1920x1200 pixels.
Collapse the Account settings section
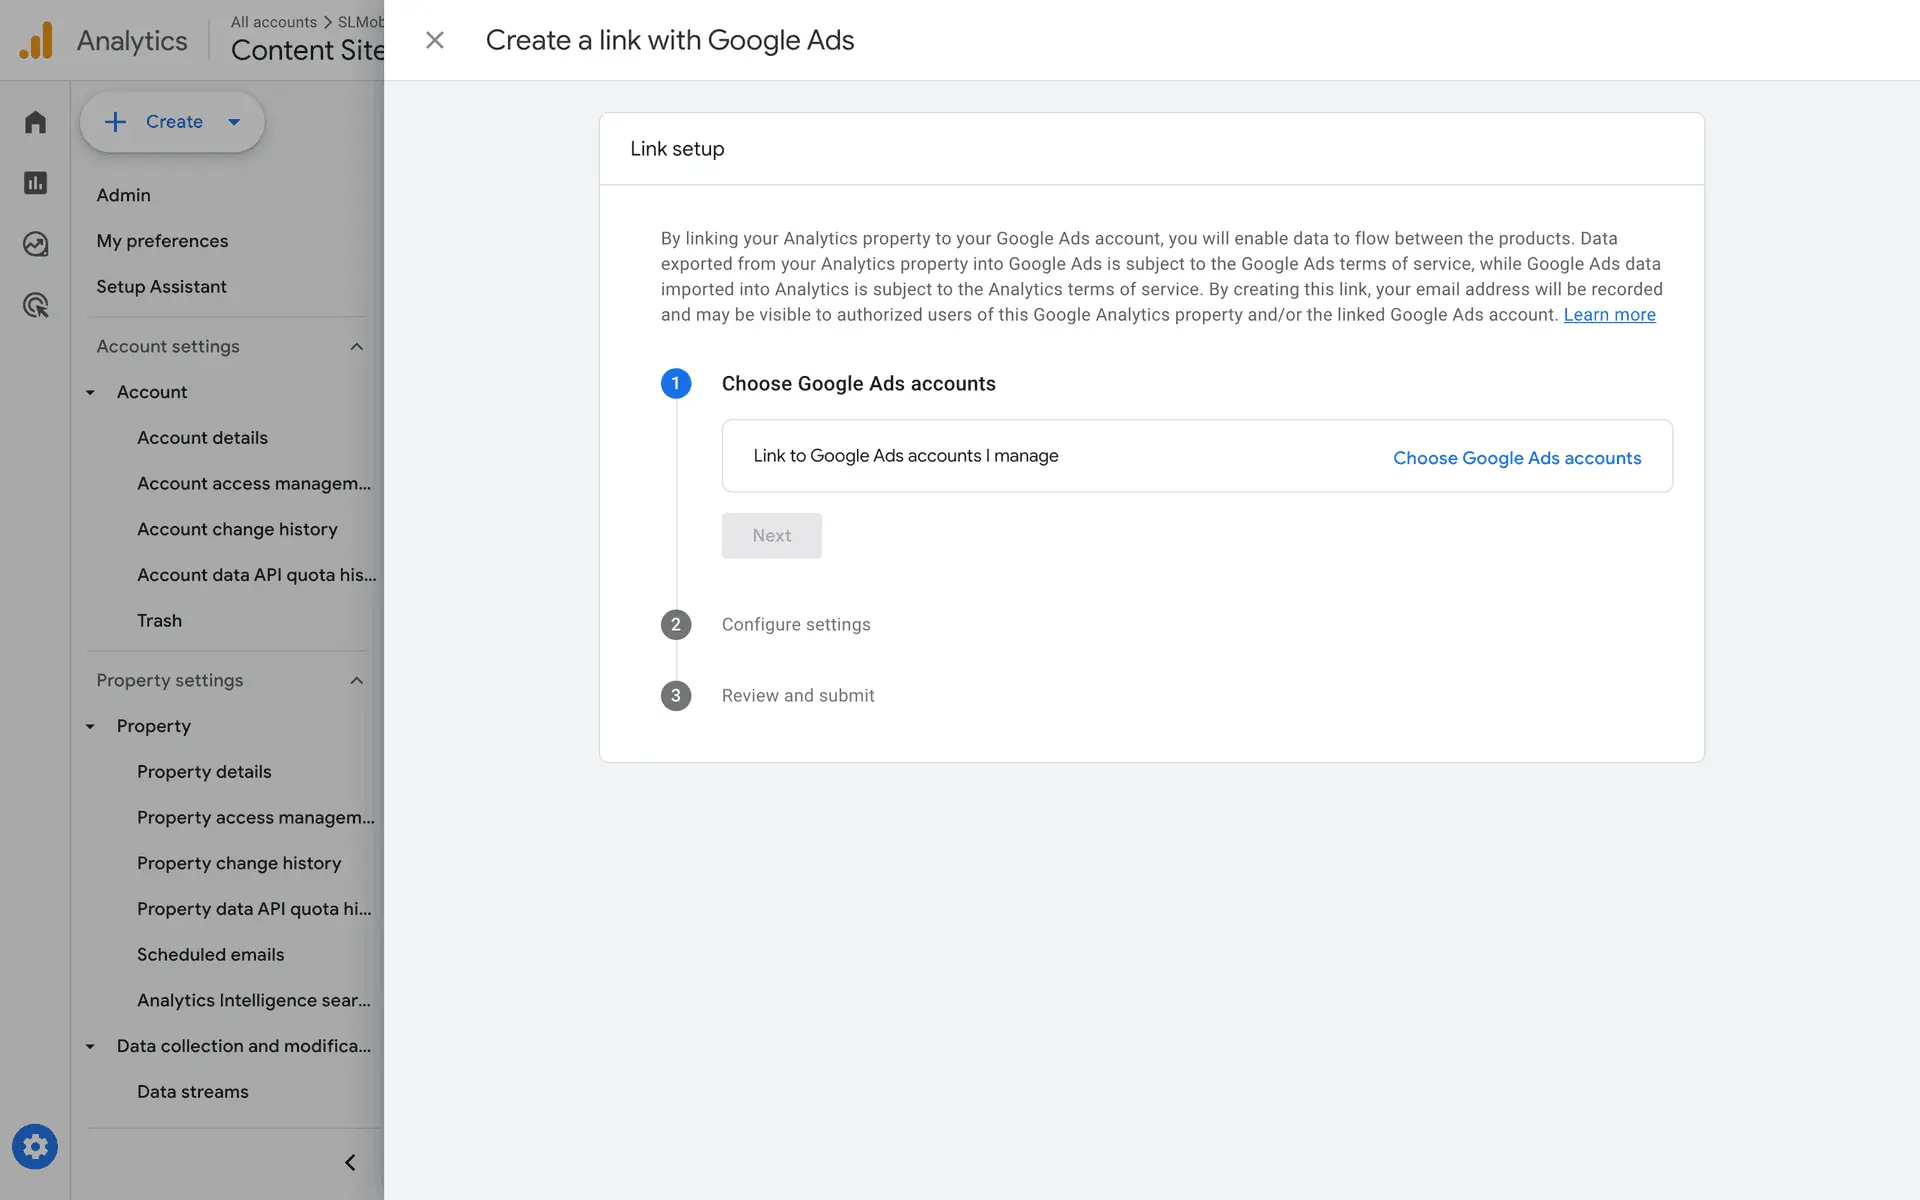[356, 346]
